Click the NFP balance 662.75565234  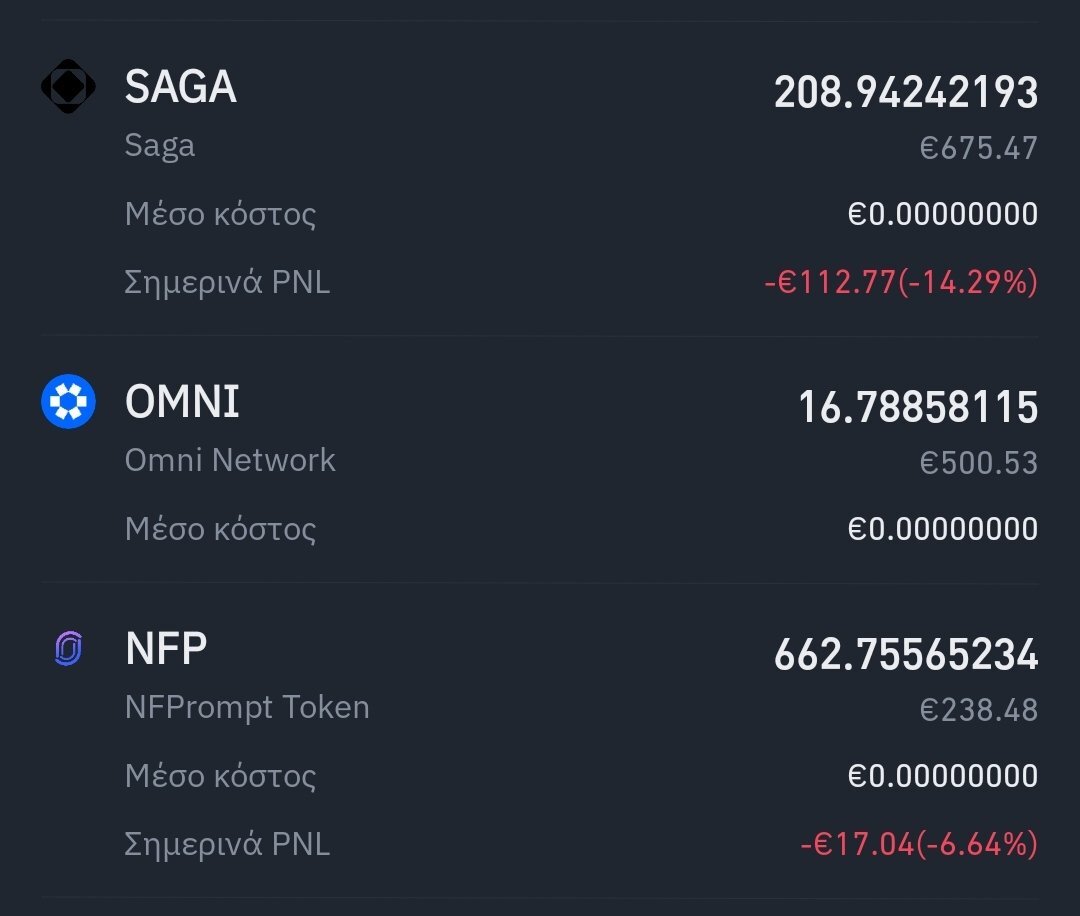pyautogui.click(x=906, y=654)
